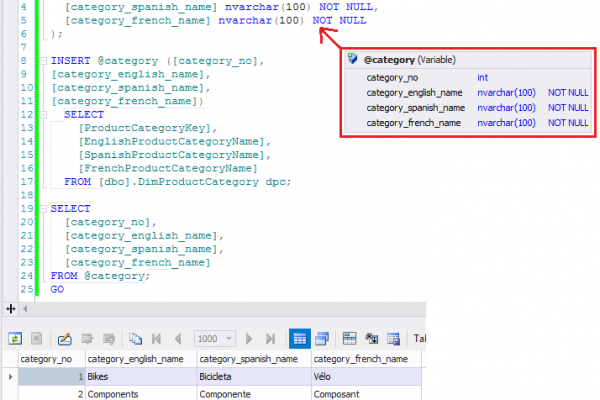Select the Vélo cell
The image size is (600, 400).
pyautogui.click(x=366, y=377)
